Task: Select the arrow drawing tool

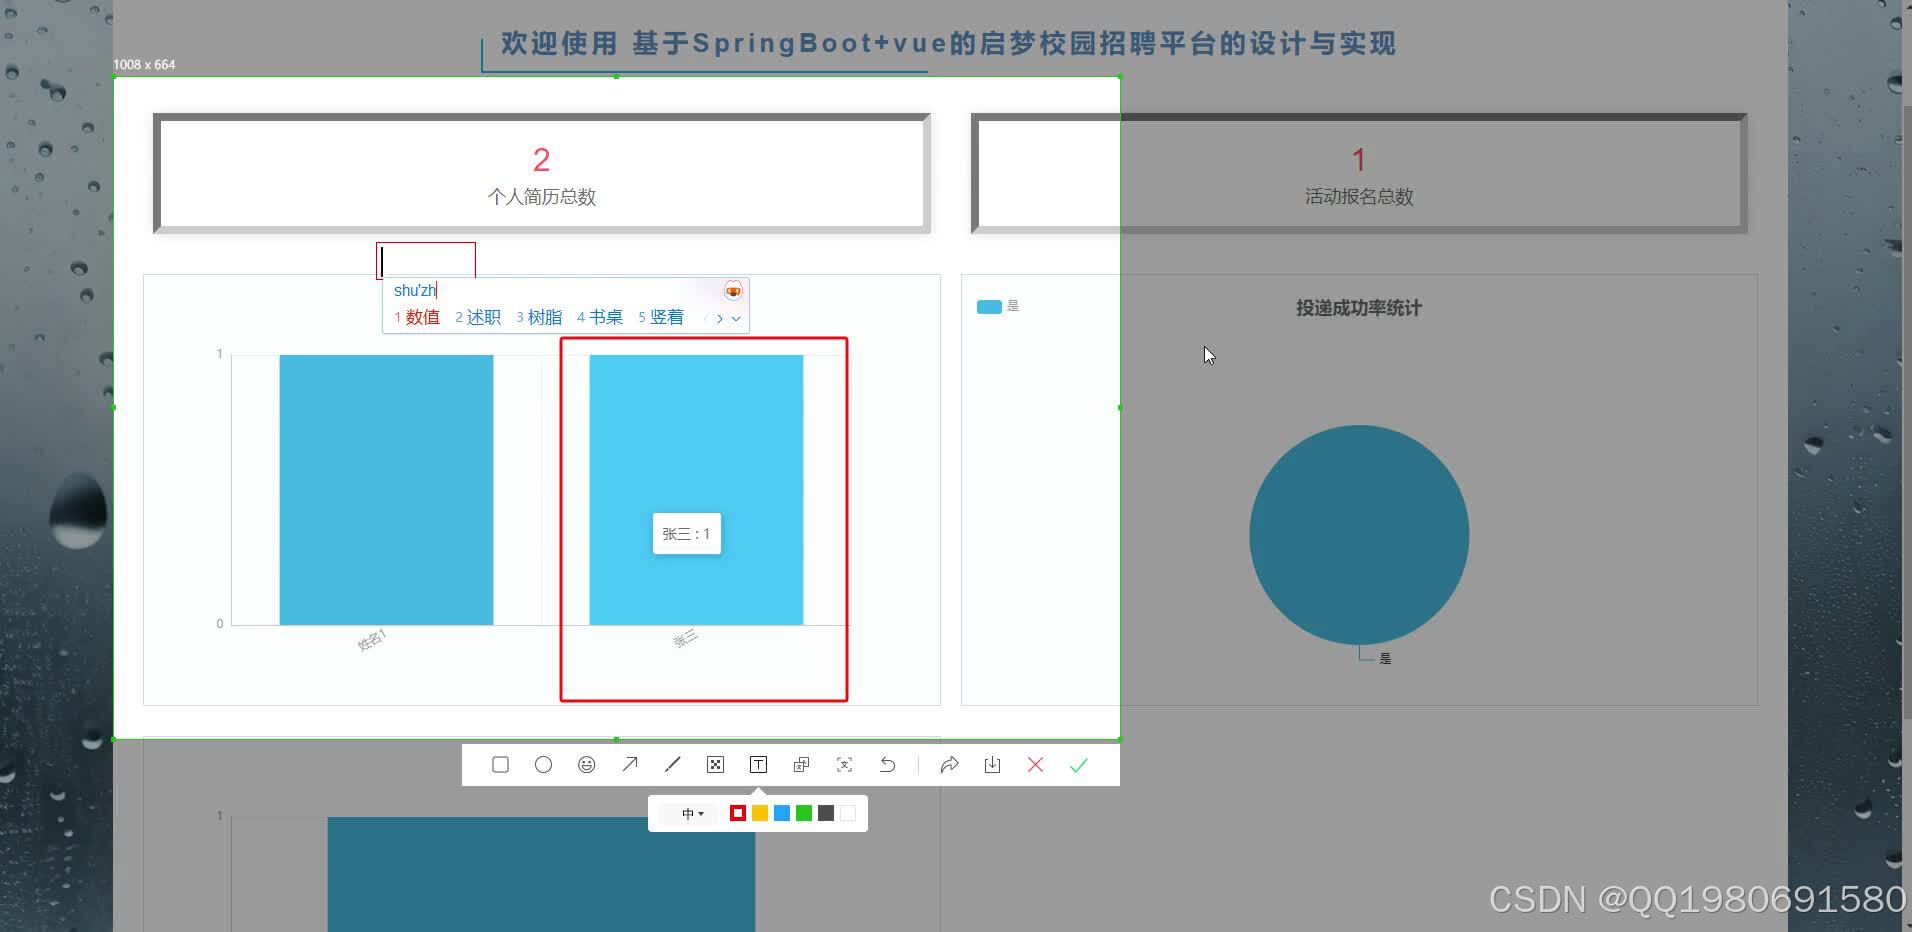Action: [629, 764]
